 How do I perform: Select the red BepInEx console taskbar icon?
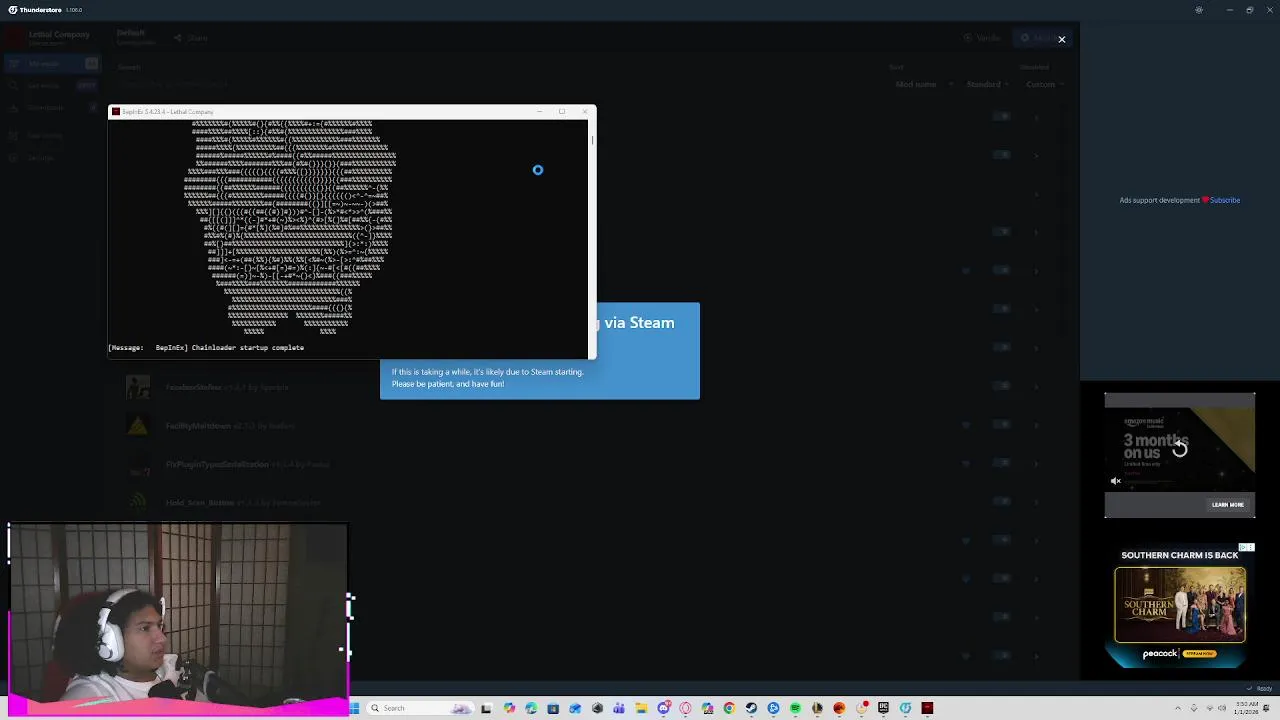(x=927, y=708)
